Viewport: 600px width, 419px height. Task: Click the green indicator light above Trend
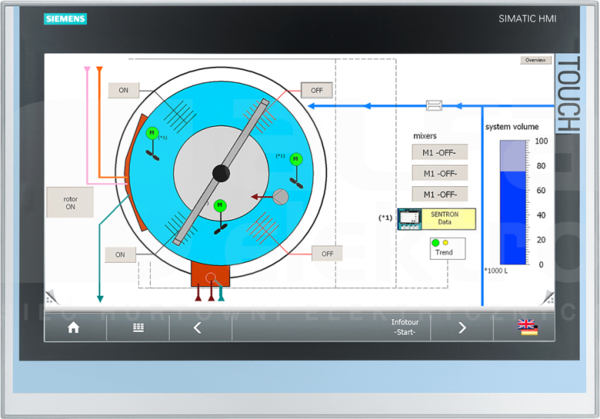435,243
